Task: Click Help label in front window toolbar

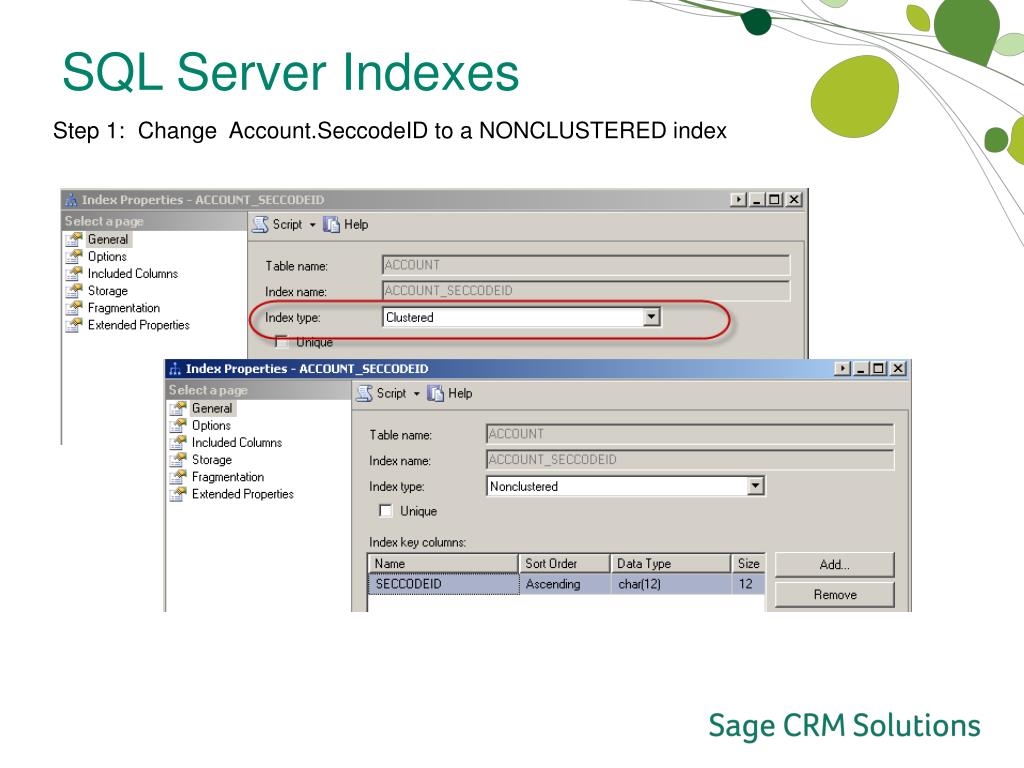Action: [x=460, y=393]
